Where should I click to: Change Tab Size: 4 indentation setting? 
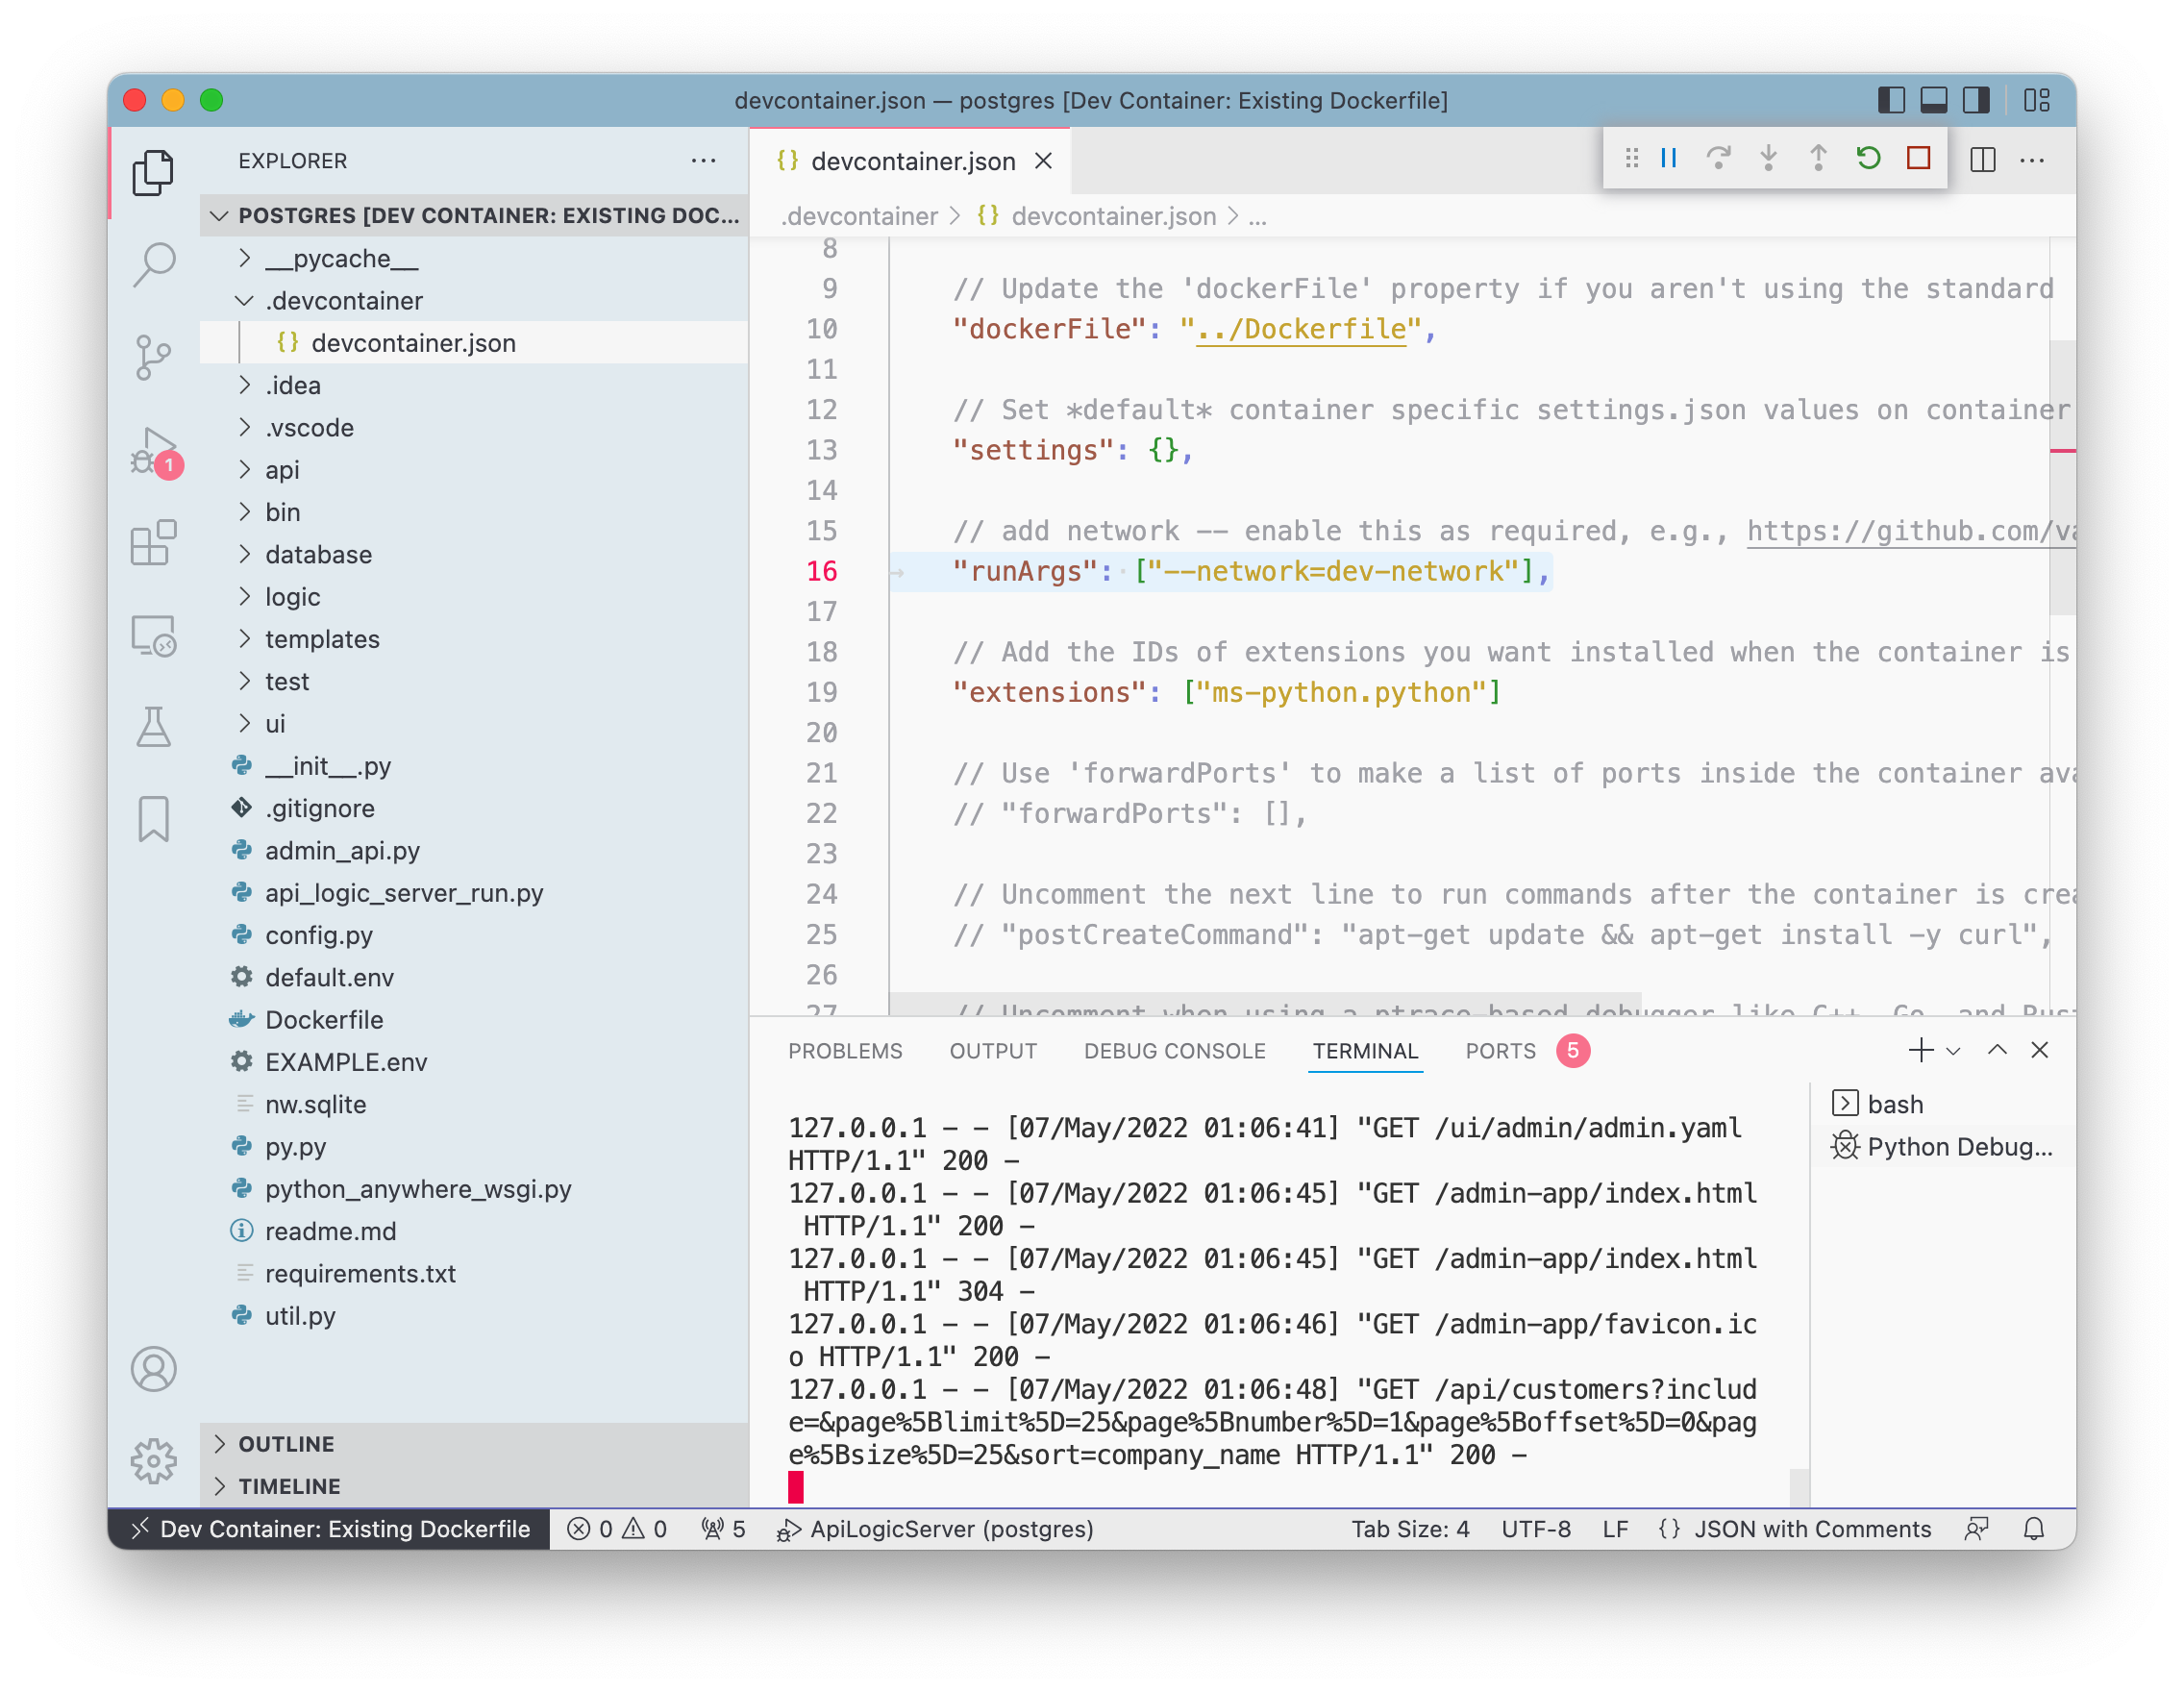pyautogui.click(x=1410, y=1529)
